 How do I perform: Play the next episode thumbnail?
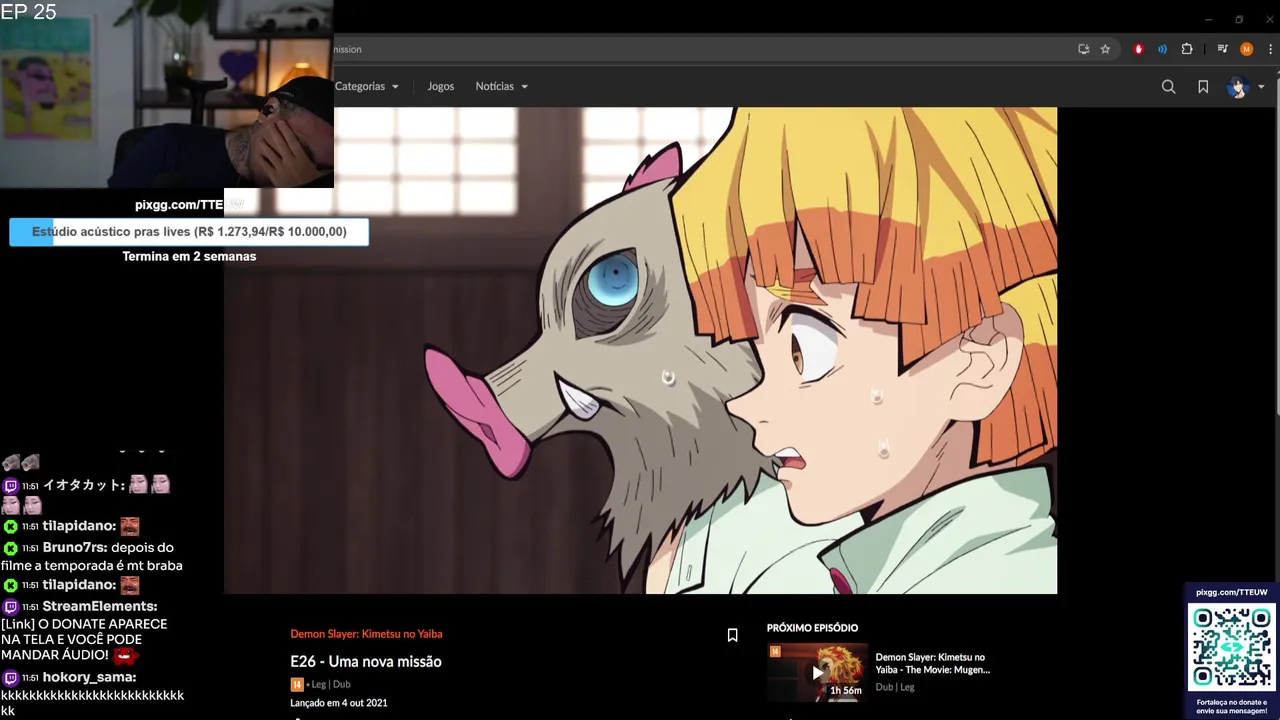tap(817, 673)
